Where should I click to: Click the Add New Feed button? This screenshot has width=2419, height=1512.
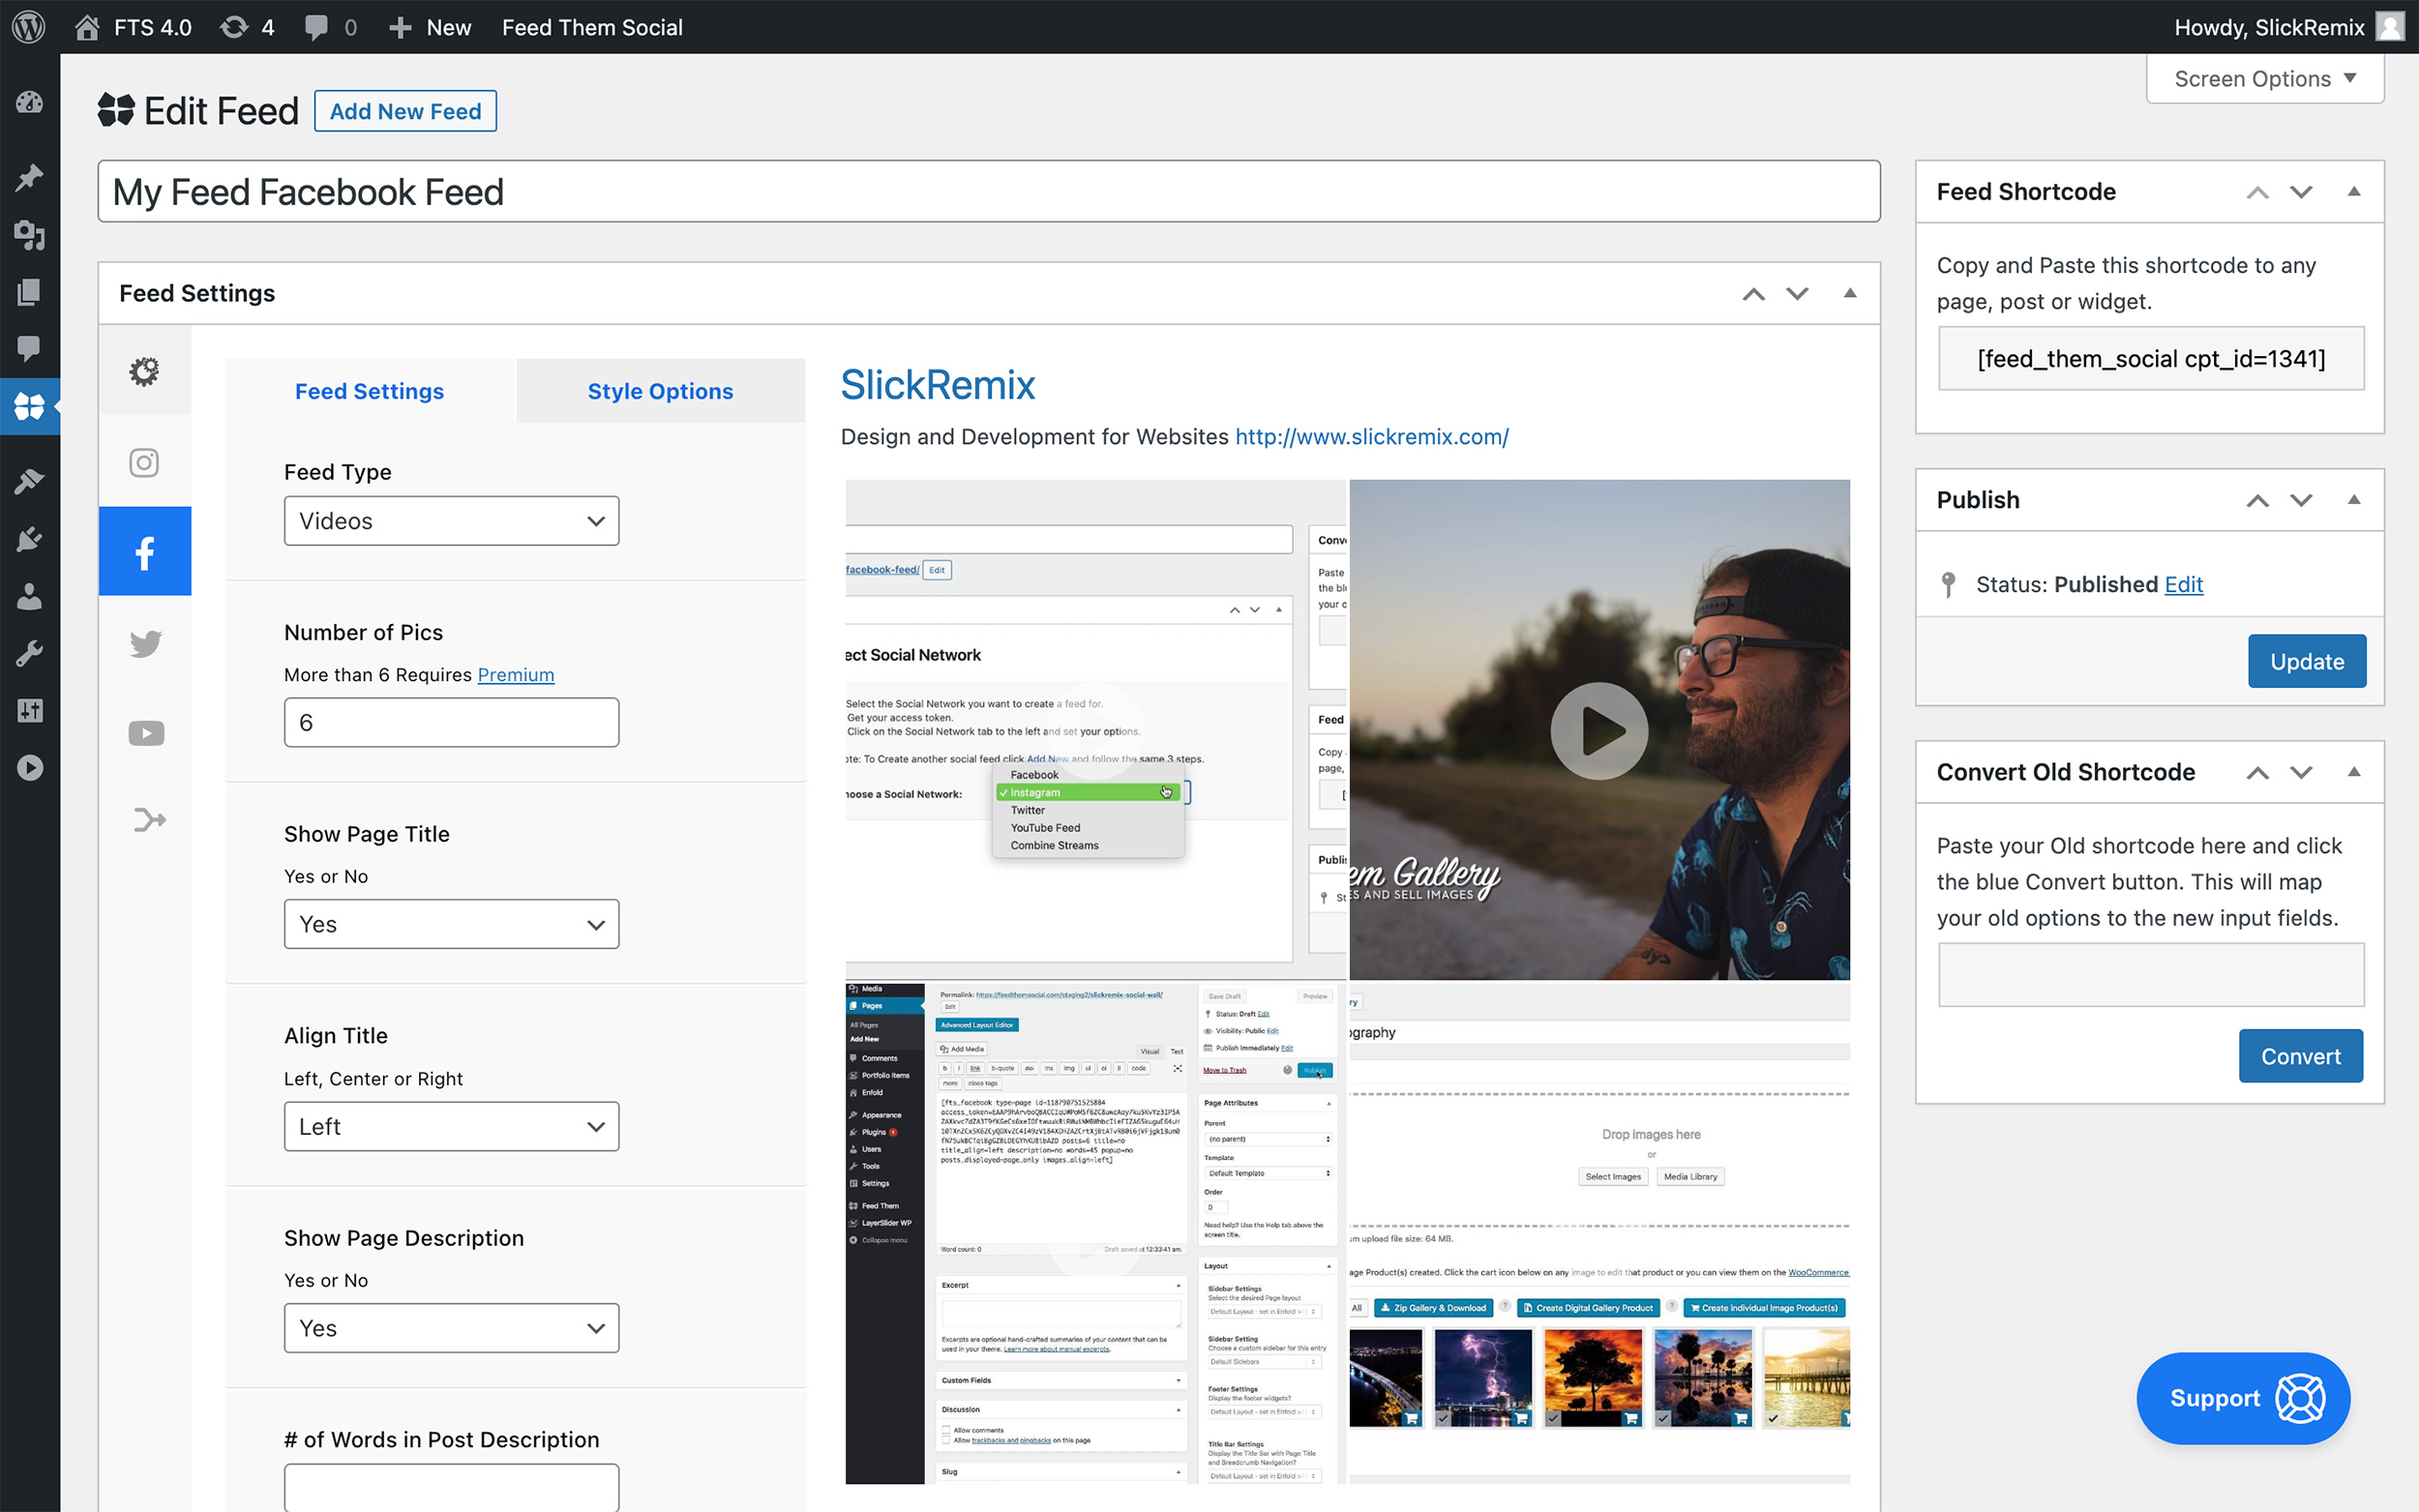(405, 111)
